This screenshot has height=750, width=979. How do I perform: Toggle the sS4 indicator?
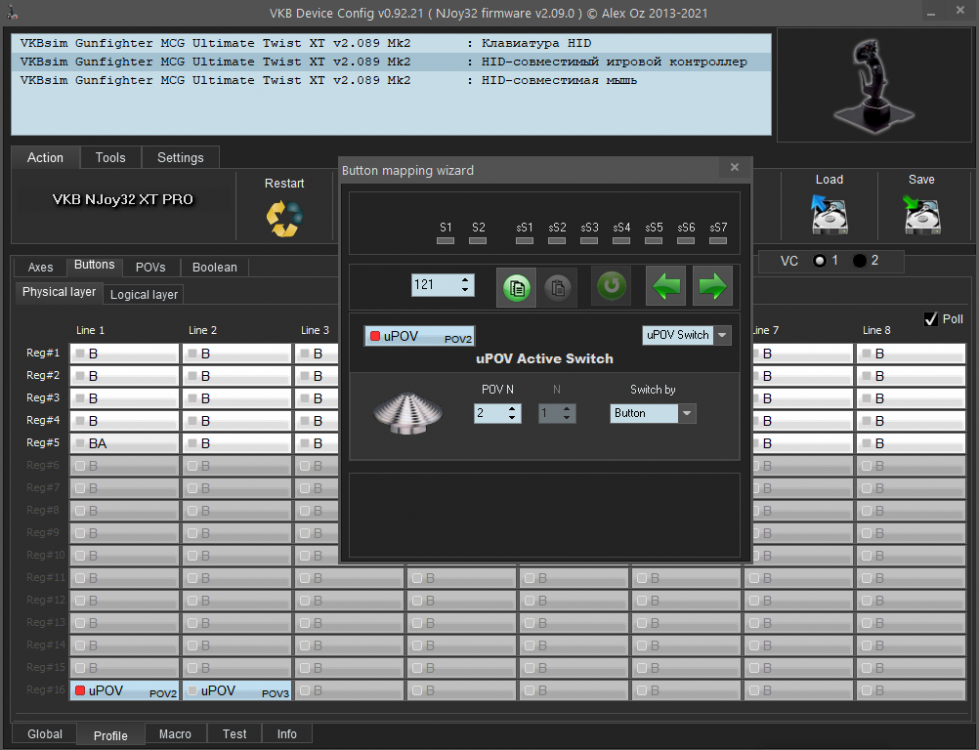(621, 240)
